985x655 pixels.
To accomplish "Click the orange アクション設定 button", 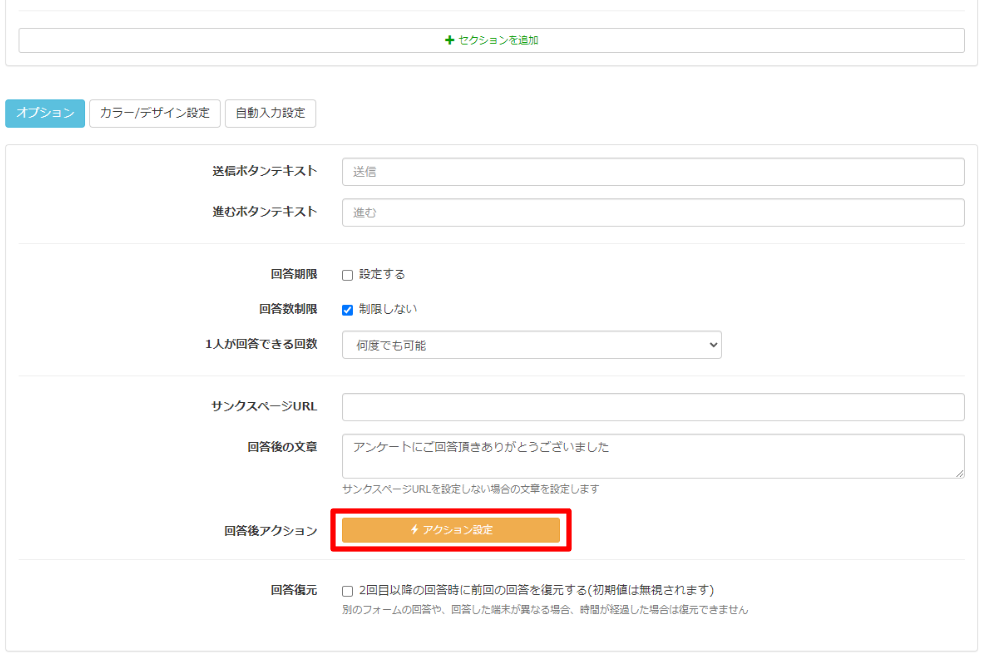I will point(450,529).
